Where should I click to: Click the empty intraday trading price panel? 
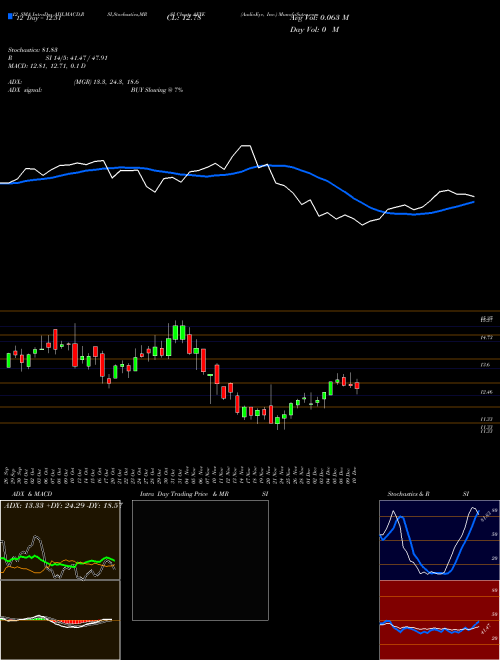pos(200,560)
